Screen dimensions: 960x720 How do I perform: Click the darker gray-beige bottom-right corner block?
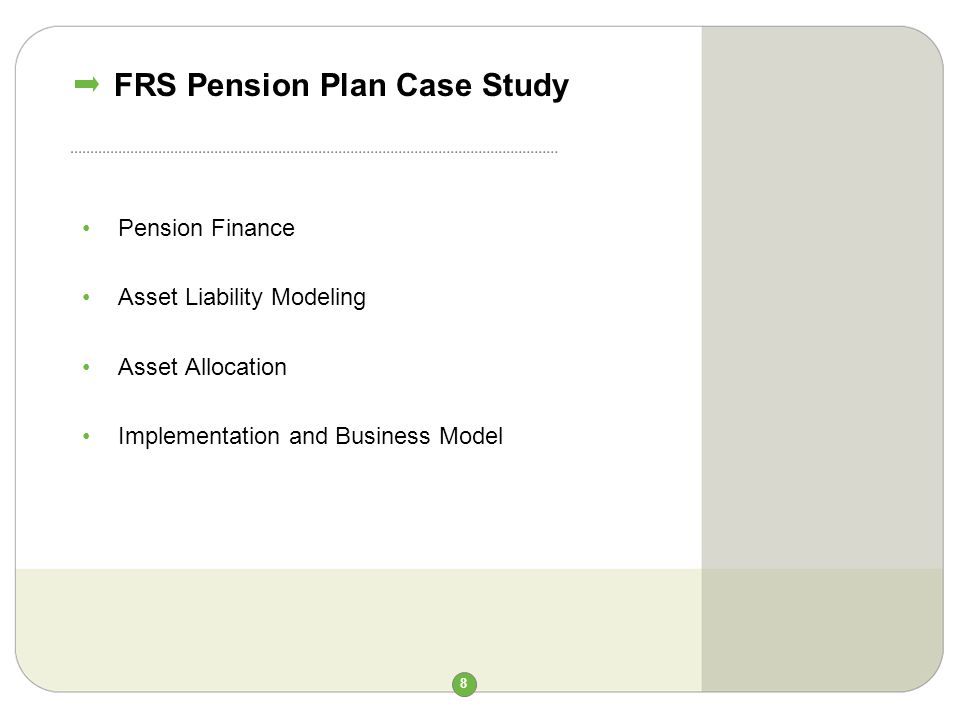pyautogui.click(x=822, y=630)
